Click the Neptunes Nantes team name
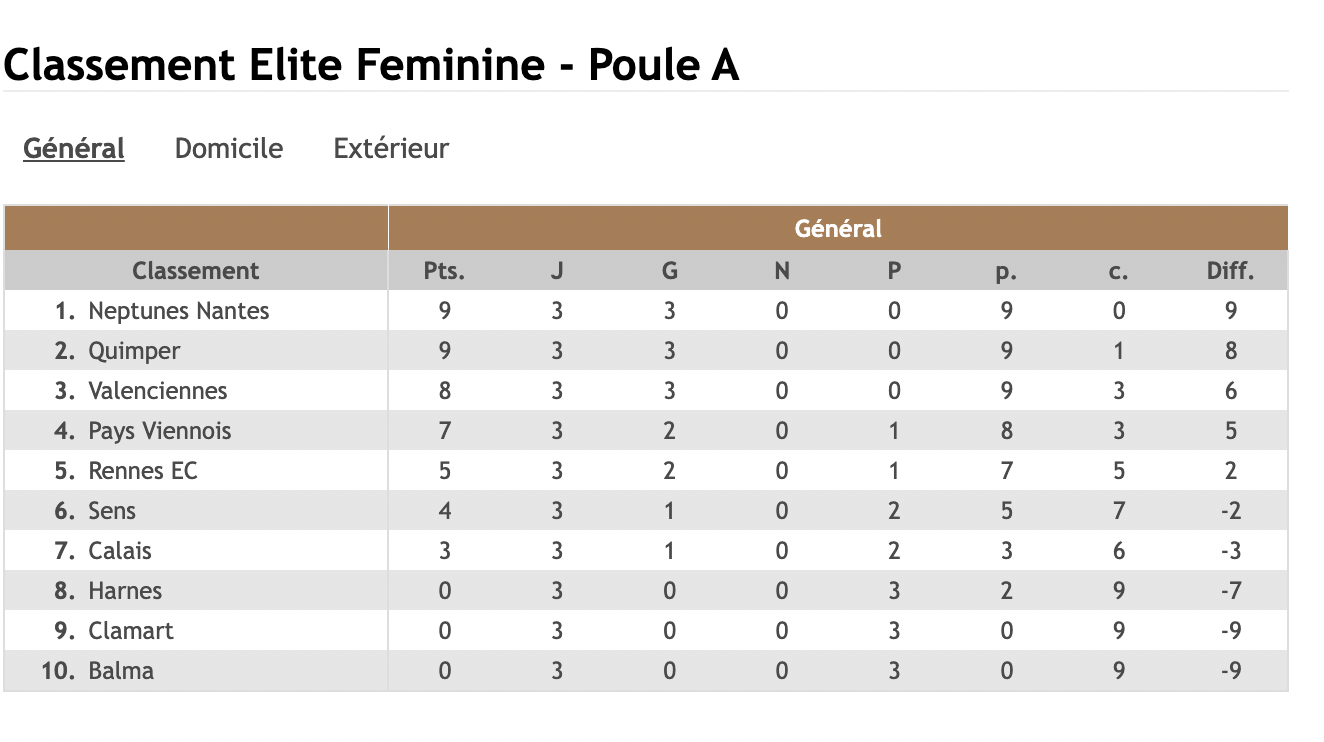This screenshot has height=742, width=1324. (x=179, y=311)
